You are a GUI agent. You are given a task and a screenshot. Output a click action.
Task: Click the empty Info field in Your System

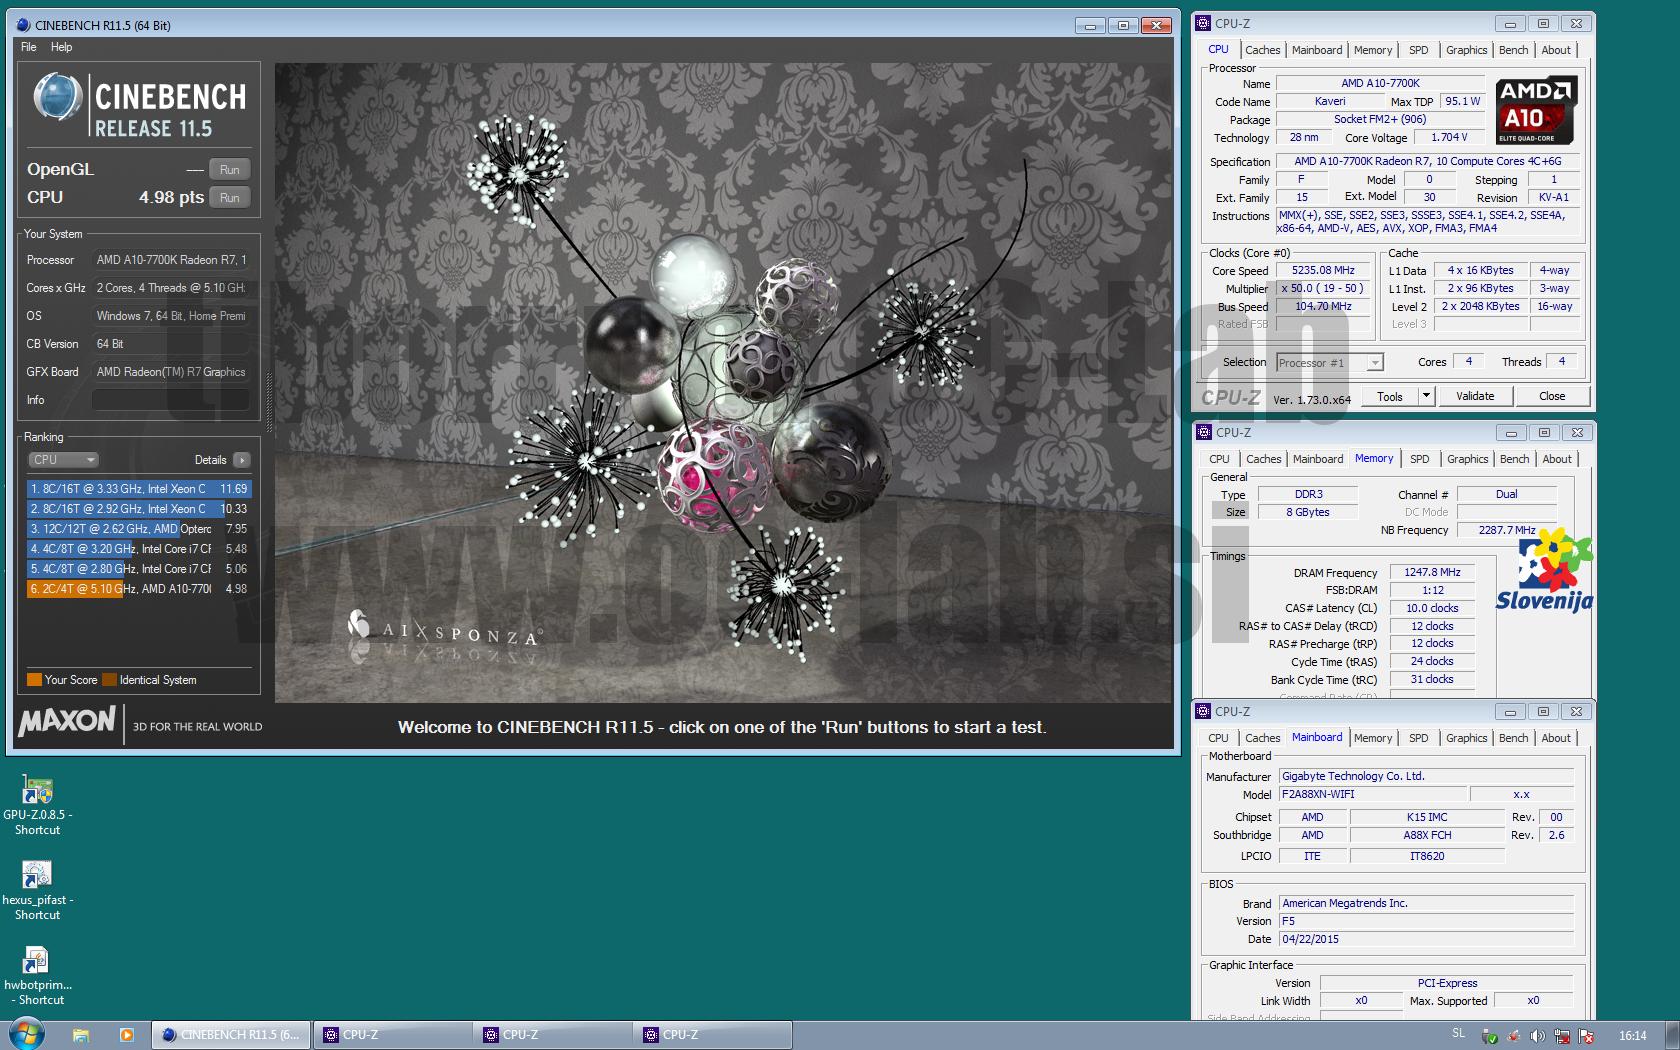(x=171, y=400)
